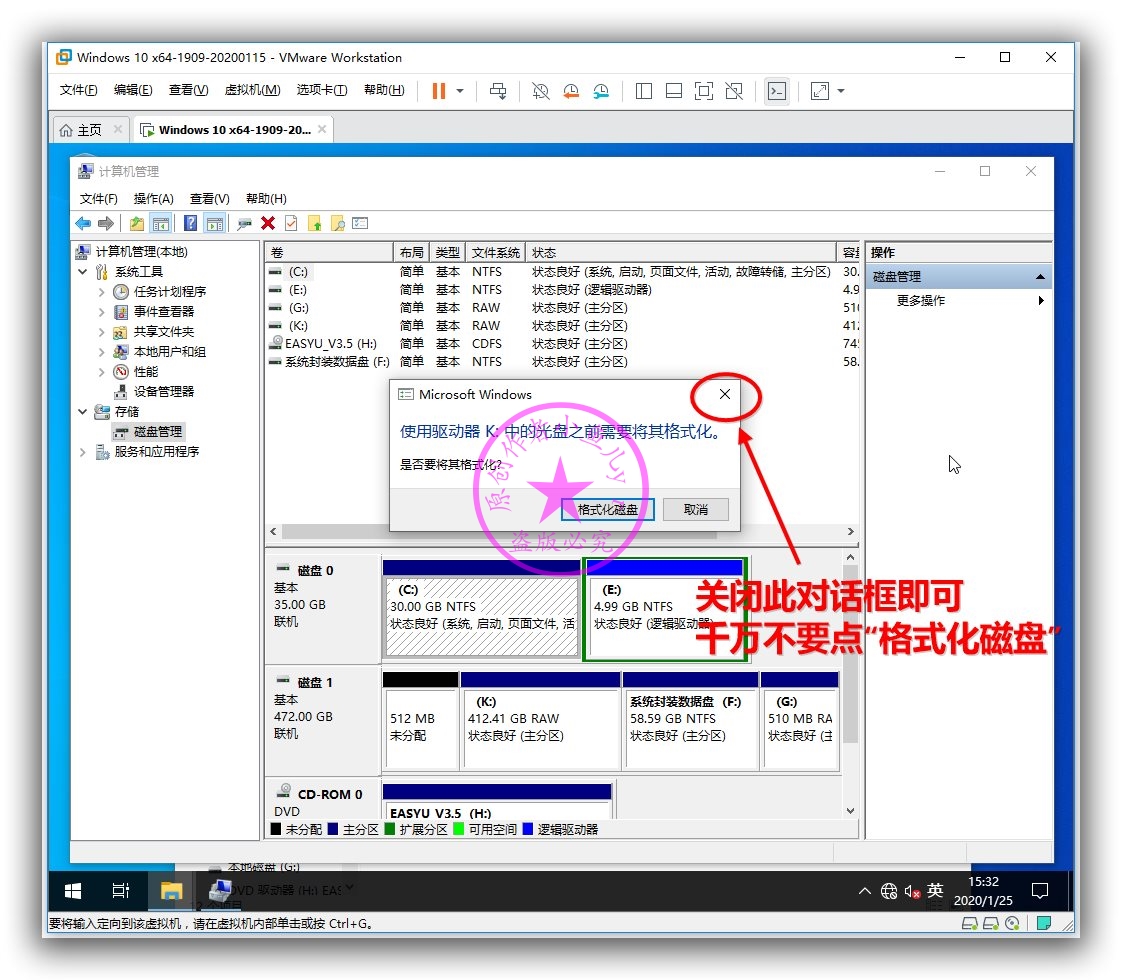Image resolution: width=1122 pixels, height=980 pixels.
Task: Click the red X delete icon in toolbar
Action: (268, 224)
